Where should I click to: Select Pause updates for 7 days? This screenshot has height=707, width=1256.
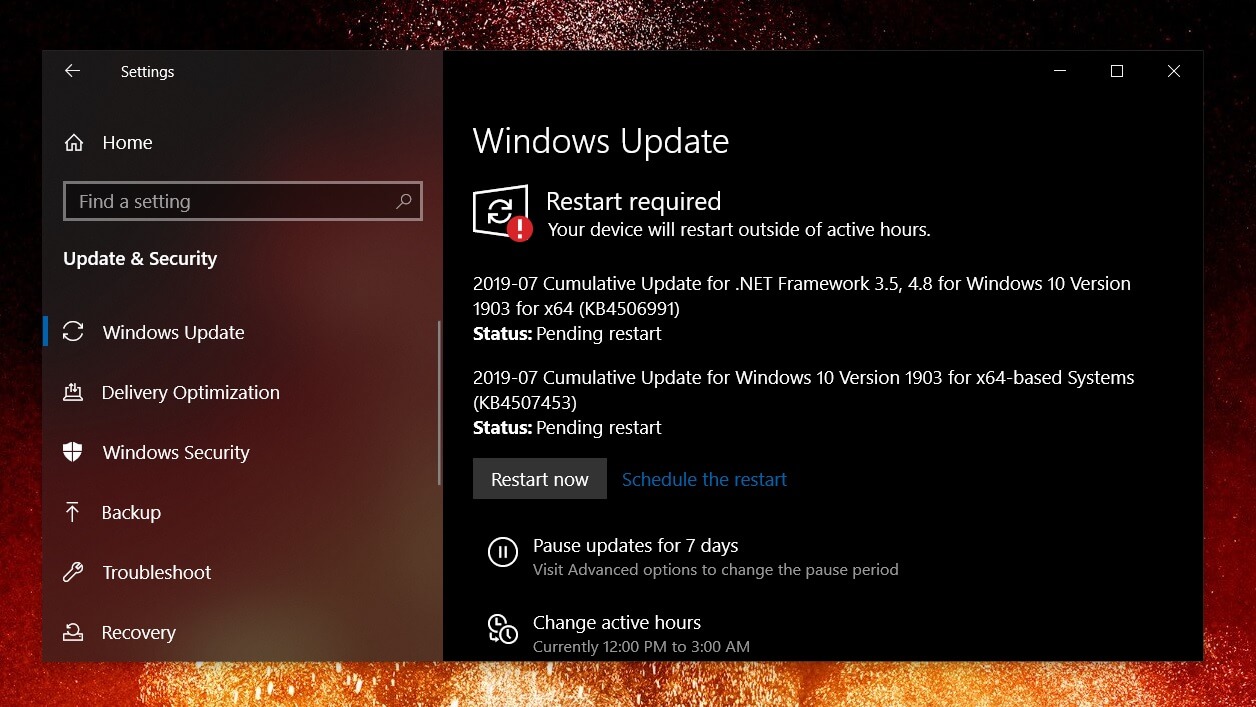point(636,546)
